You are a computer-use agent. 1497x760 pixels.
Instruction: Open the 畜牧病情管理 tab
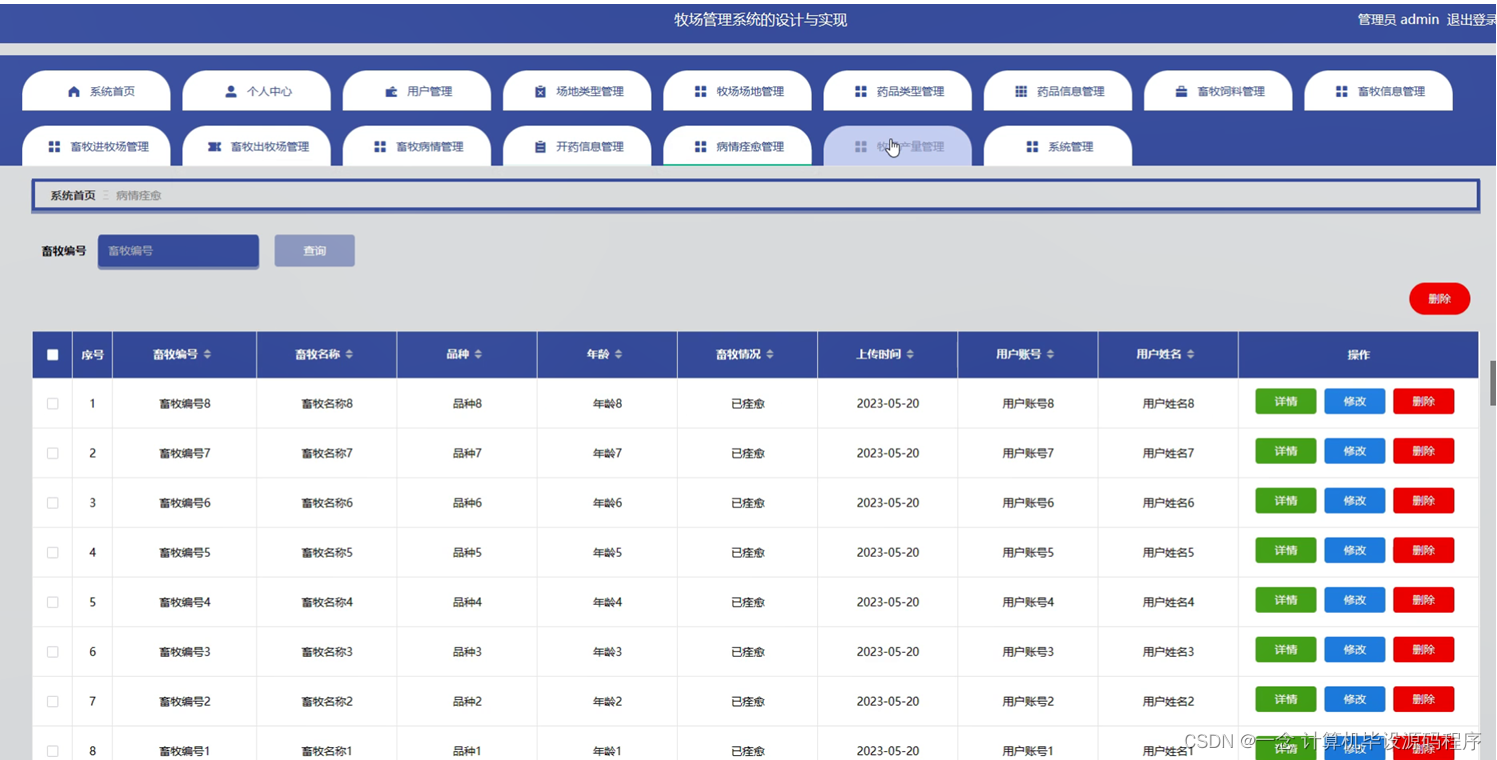pyautogui.click(x=417, y=147)
